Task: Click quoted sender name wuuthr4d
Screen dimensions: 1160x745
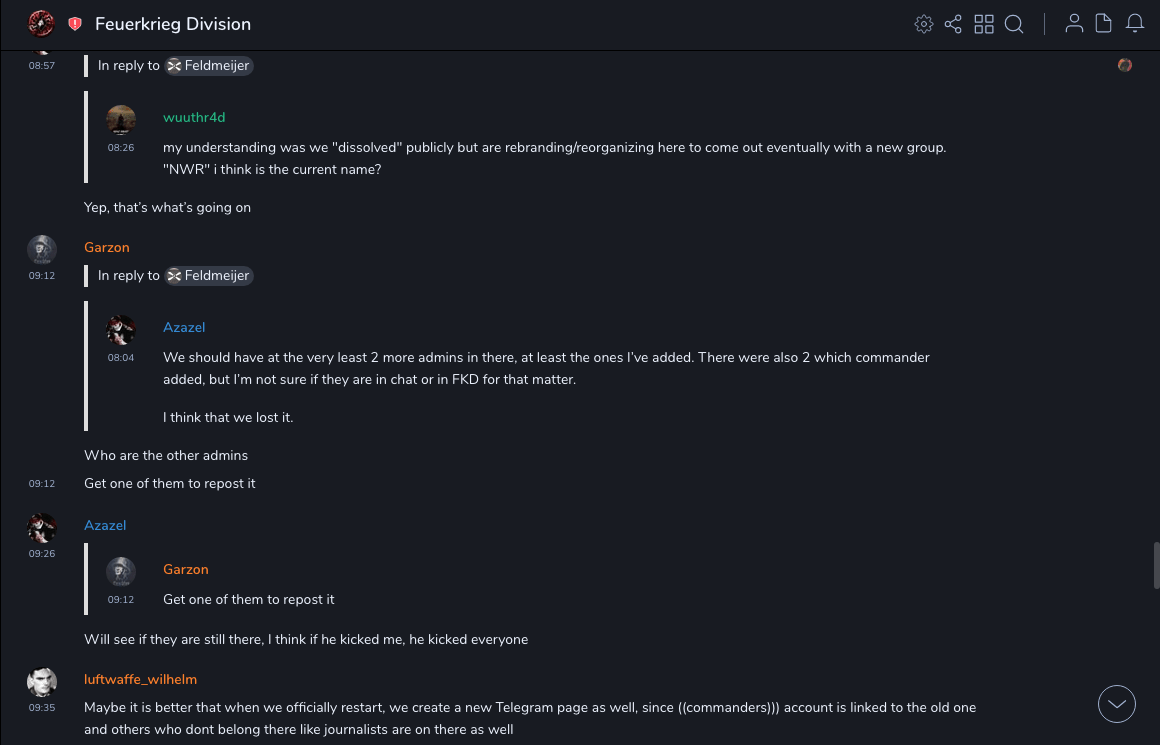Action: click(194, 118)
